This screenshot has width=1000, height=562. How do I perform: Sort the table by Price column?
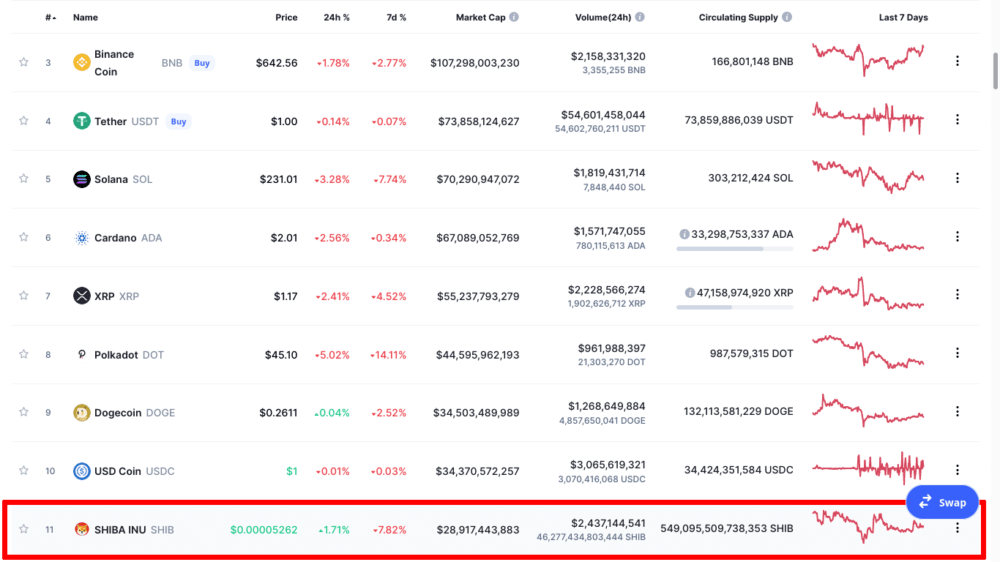click(x=286, y=18)
